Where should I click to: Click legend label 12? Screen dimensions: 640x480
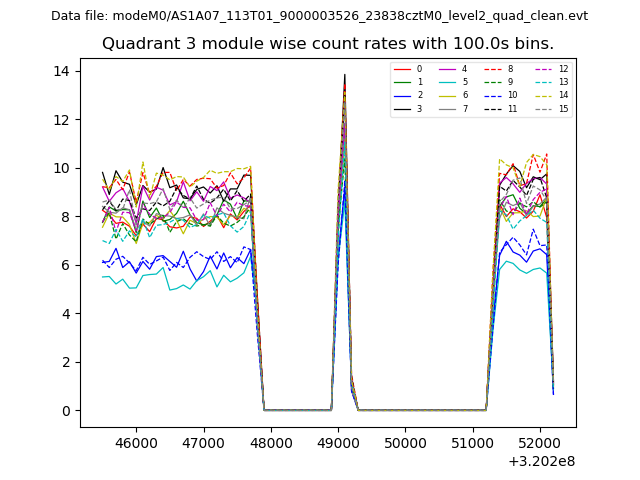[x=563, y=69]
